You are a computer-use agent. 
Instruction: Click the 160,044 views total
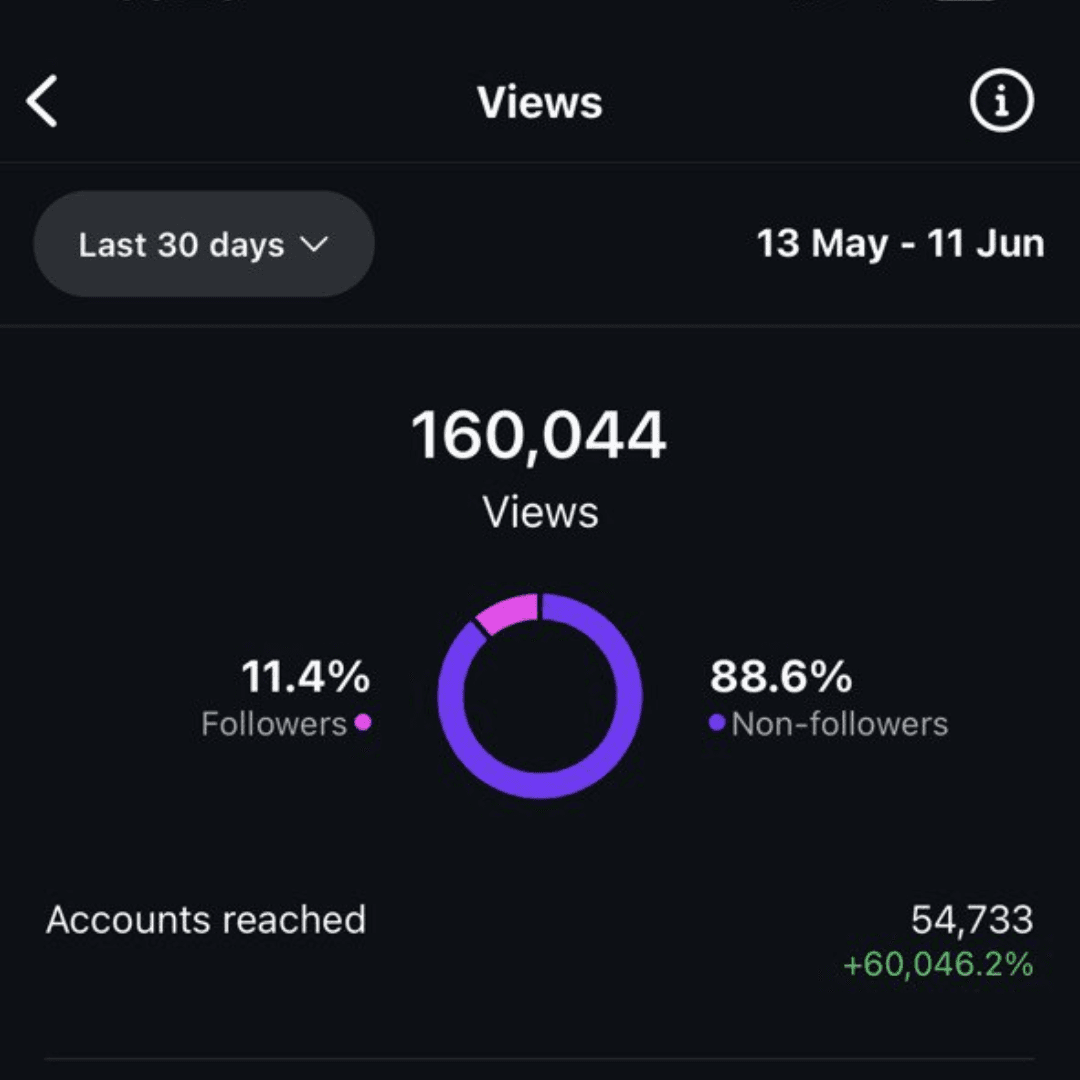(x=539, y=435)
